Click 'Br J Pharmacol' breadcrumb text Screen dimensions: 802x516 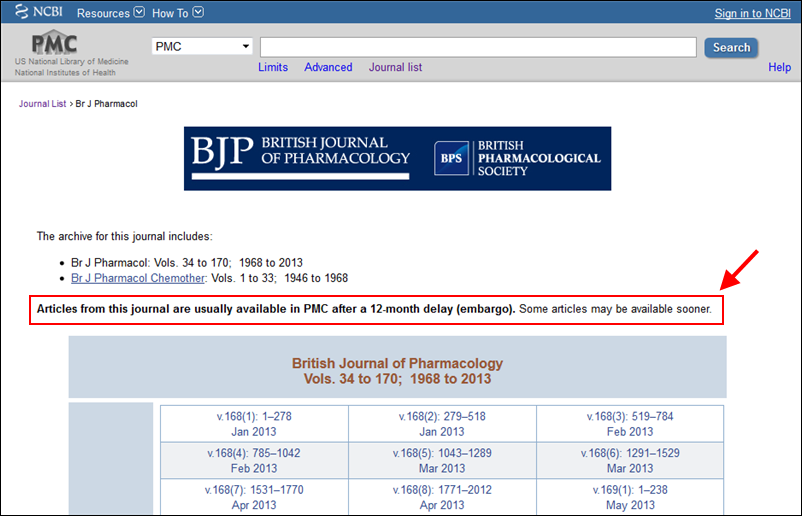point(106,104)
